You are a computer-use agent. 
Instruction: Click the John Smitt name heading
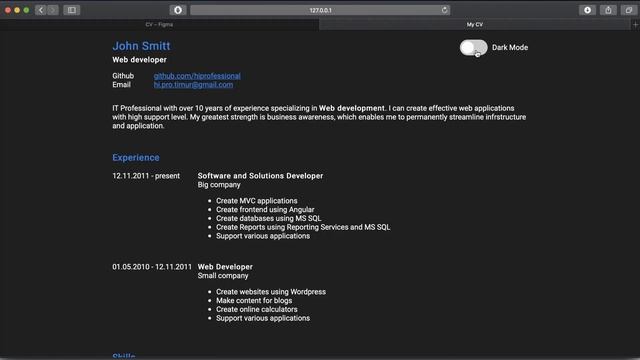pyautogui.click(x=141, y=46)
